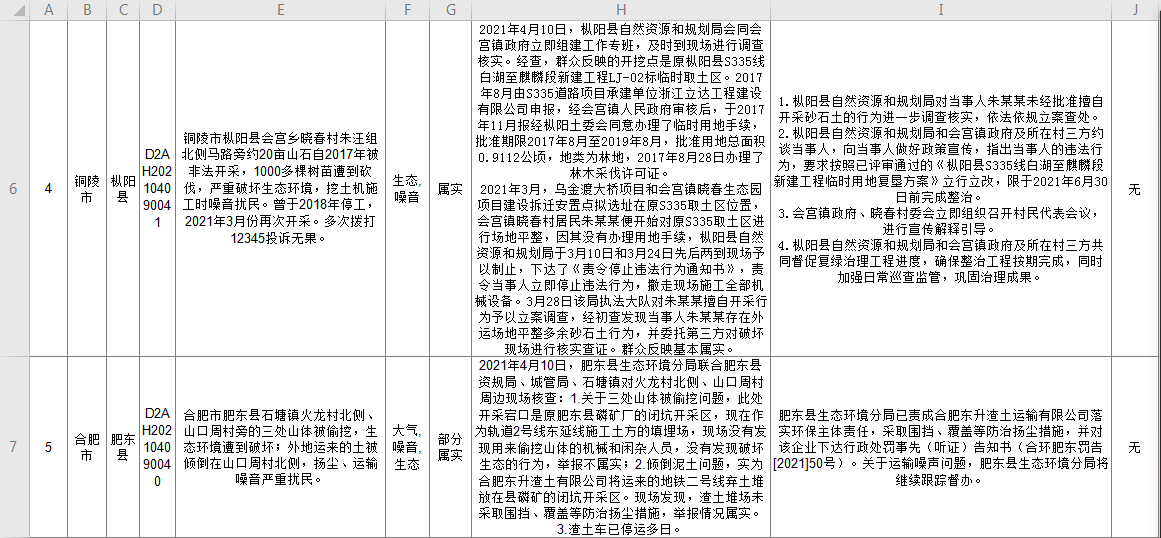Select column A header
This screenshot has height=538, width=1161.
tap(49, 10)
